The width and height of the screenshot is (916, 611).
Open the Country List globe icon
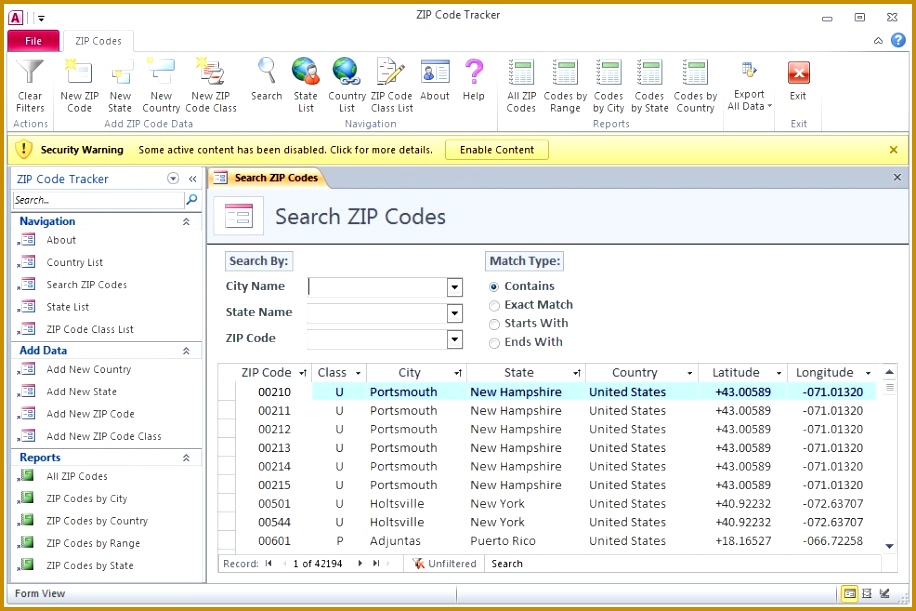click(x=346, y=71)
